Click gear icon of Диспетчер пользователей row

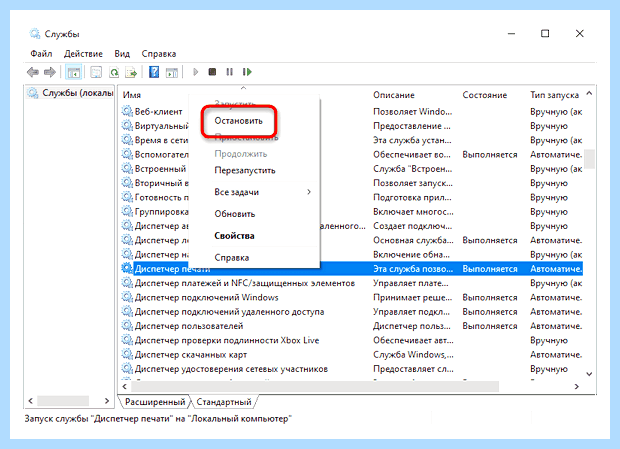point(127,326)
